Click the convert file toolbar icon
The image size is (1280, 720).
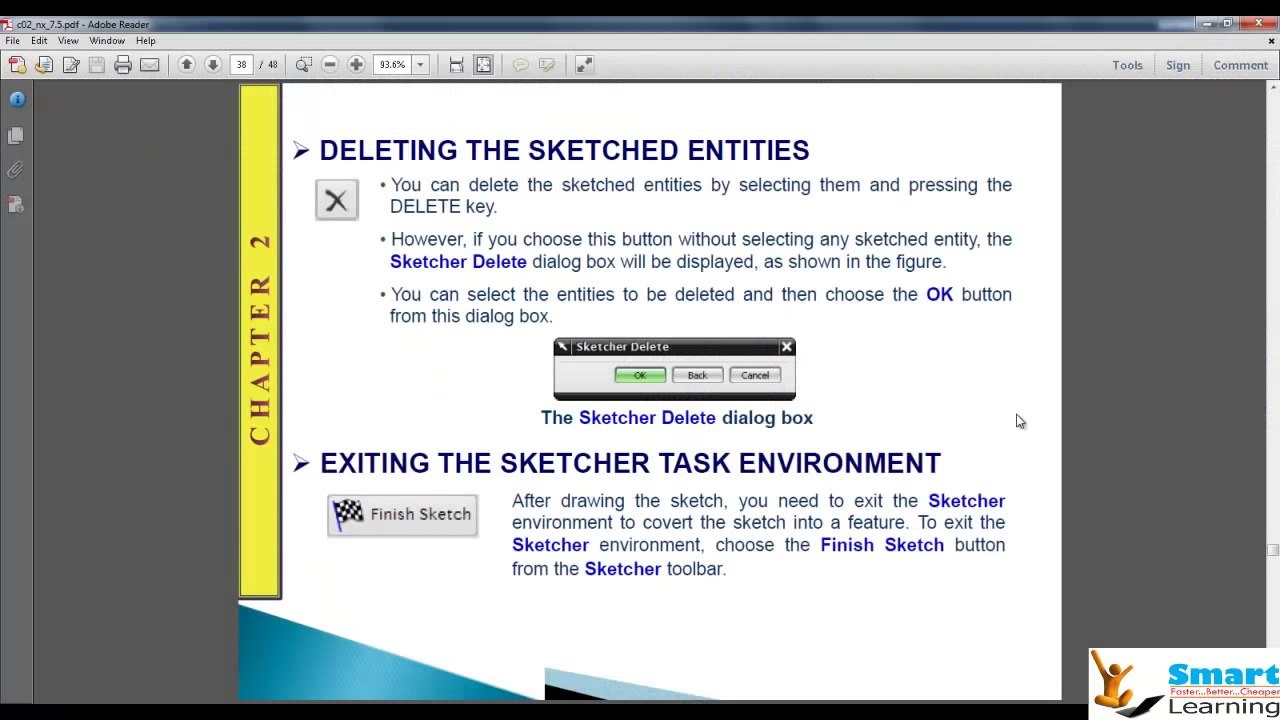[44, 65]
